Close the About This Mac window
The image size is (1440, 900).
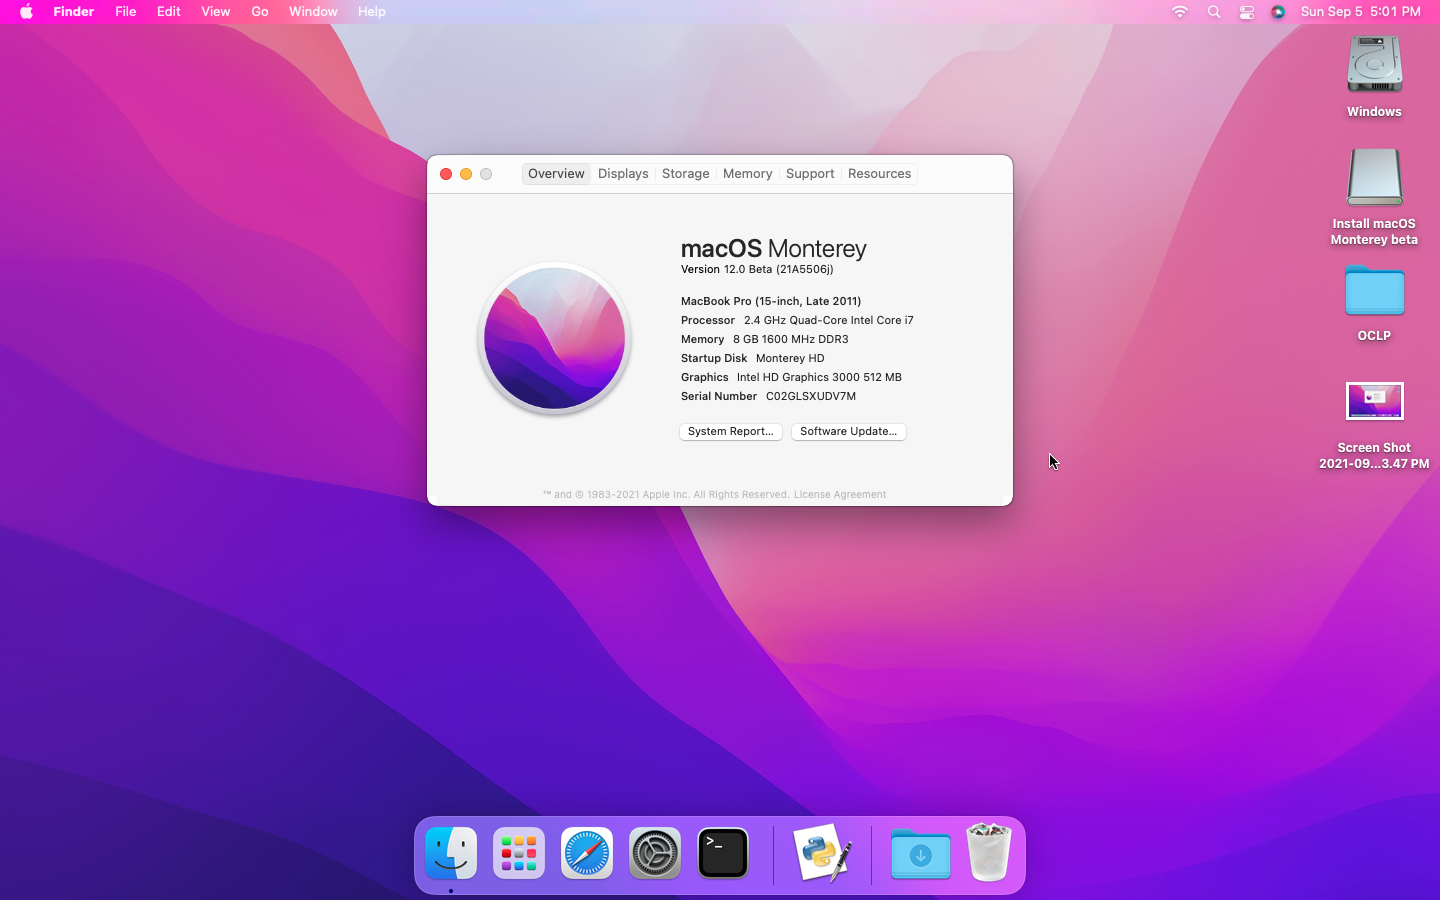[x=446, y=174]
